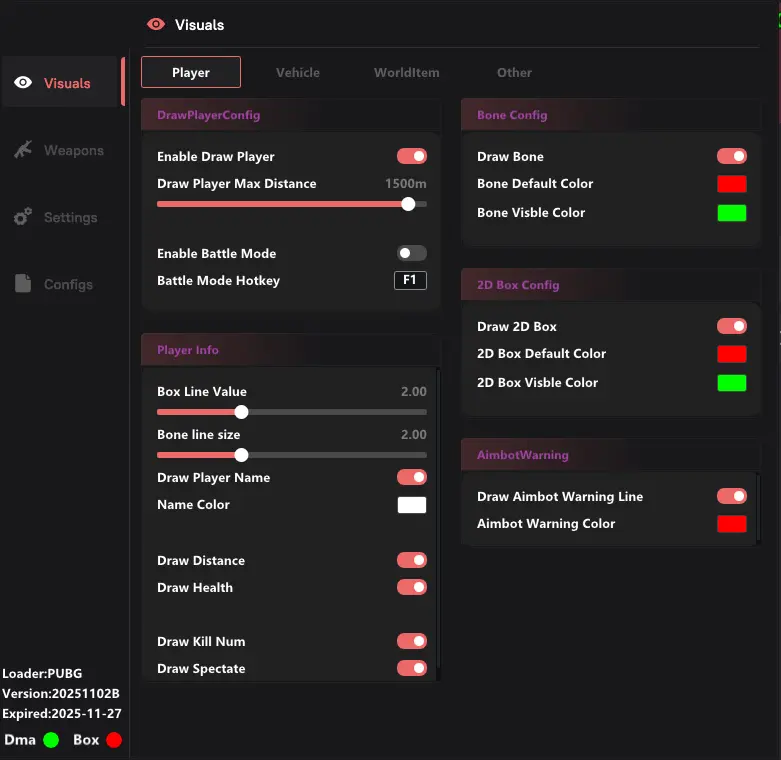The height and width of the screenshot is (760, 781).
Task: Click the rifle icon for Weapons
Action: (23, 150)
